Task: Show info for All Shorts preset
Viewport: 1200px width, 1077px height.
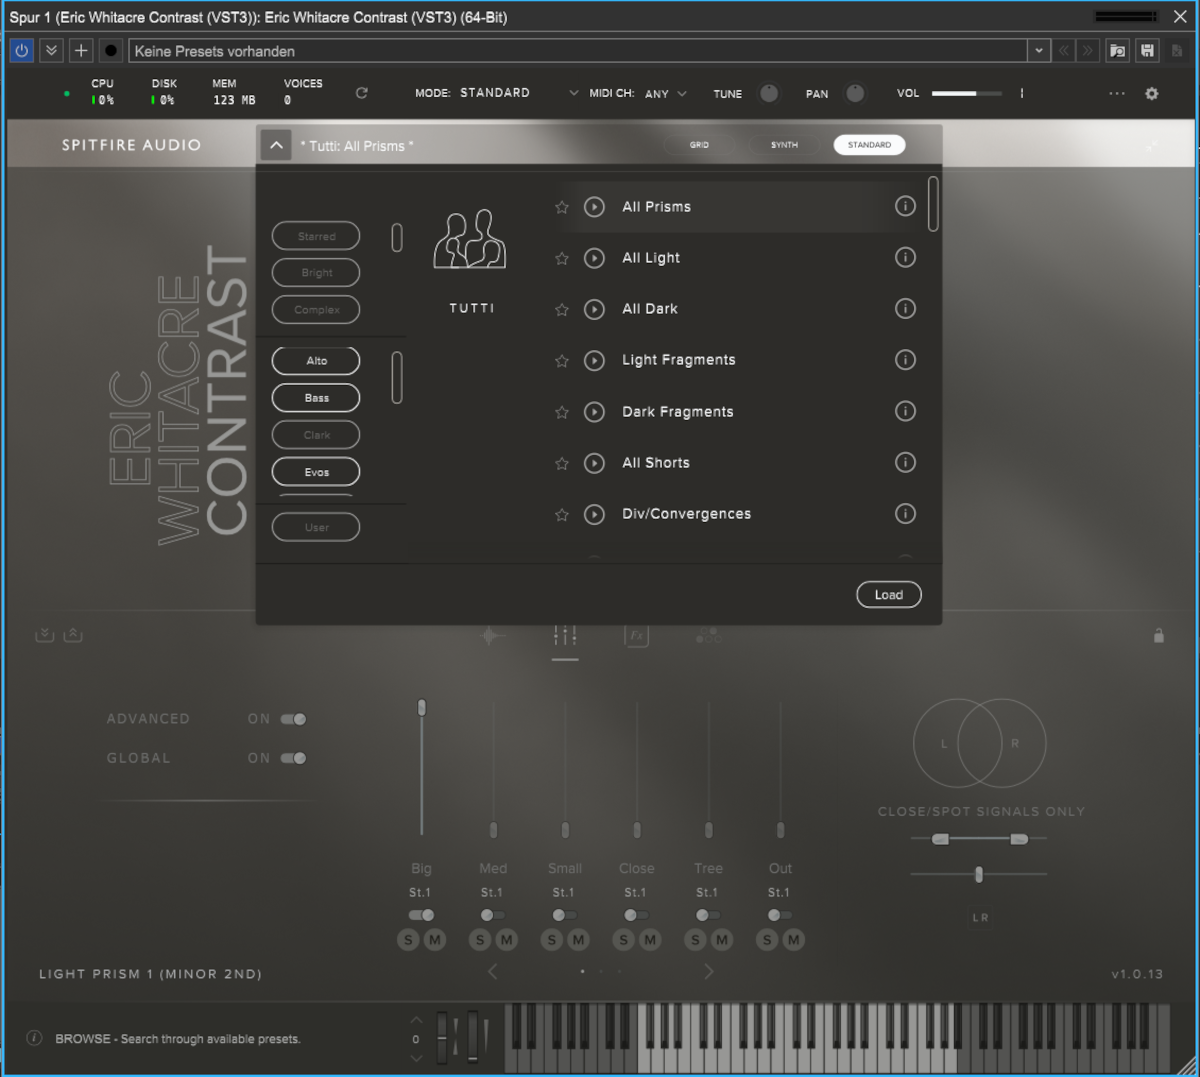Action: (905, 462)
